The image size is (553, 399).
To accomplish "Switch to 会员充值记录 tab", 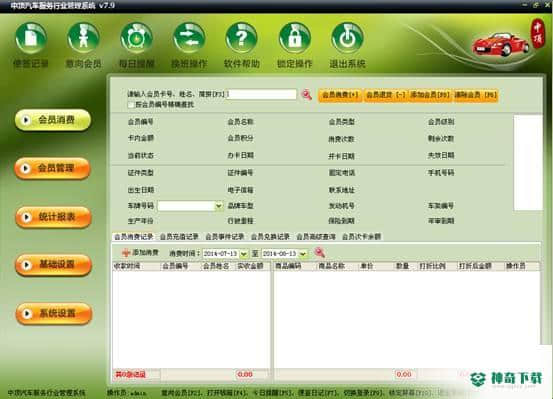I will (x=179, y=237).
